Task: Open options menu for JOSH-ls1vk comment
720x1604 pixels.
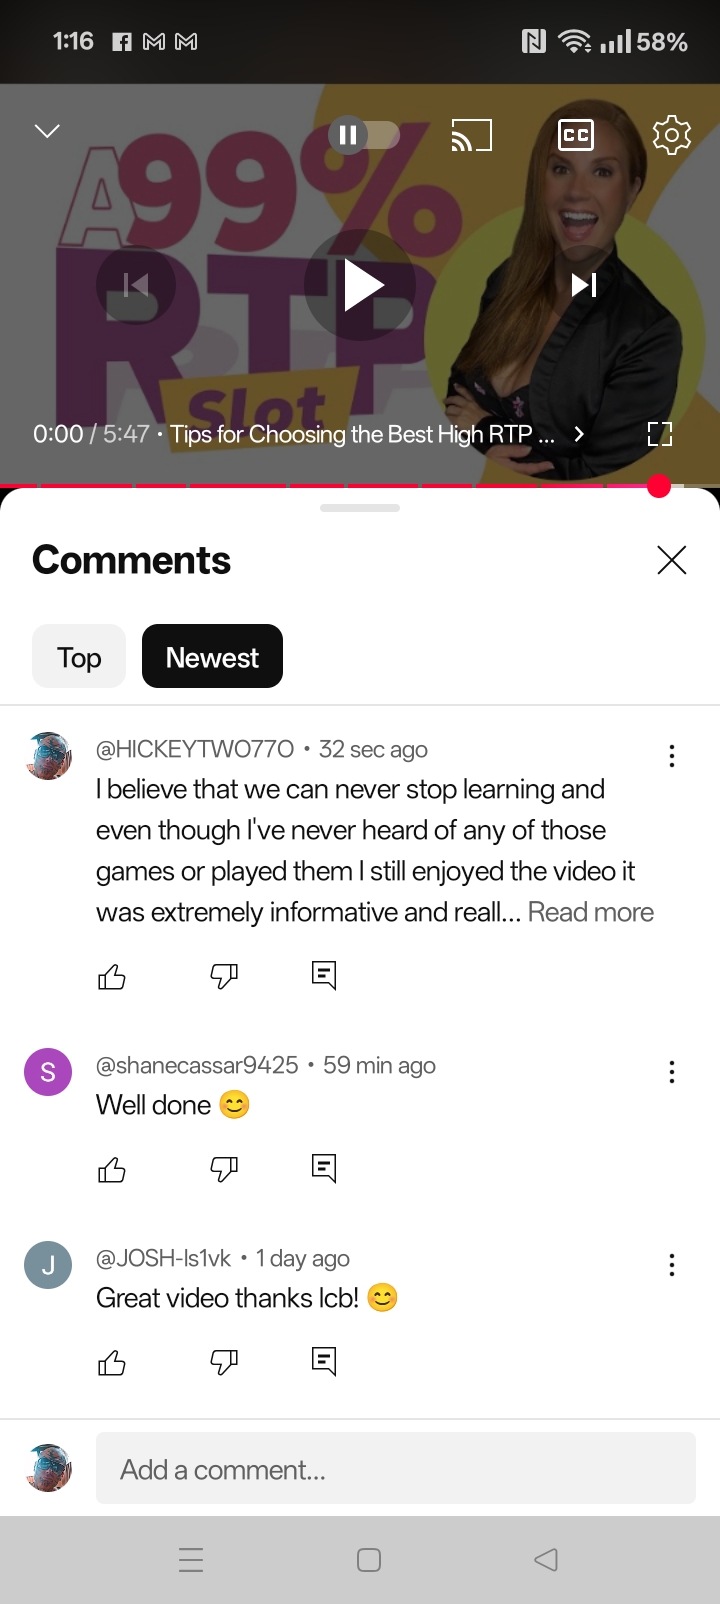Action: [672, 1265]
